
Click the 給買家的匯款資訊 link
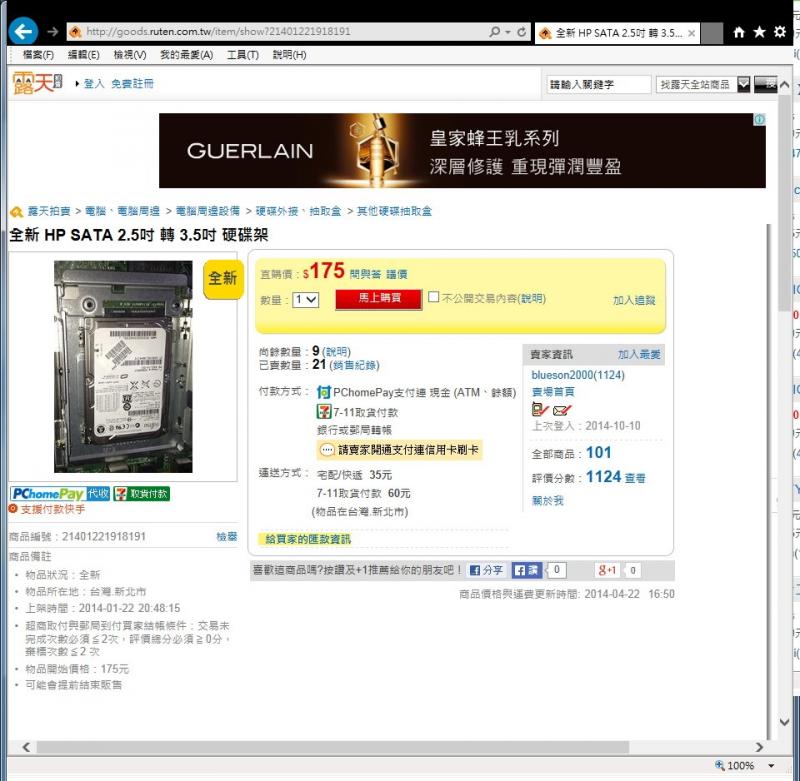(x=308, y=539)
